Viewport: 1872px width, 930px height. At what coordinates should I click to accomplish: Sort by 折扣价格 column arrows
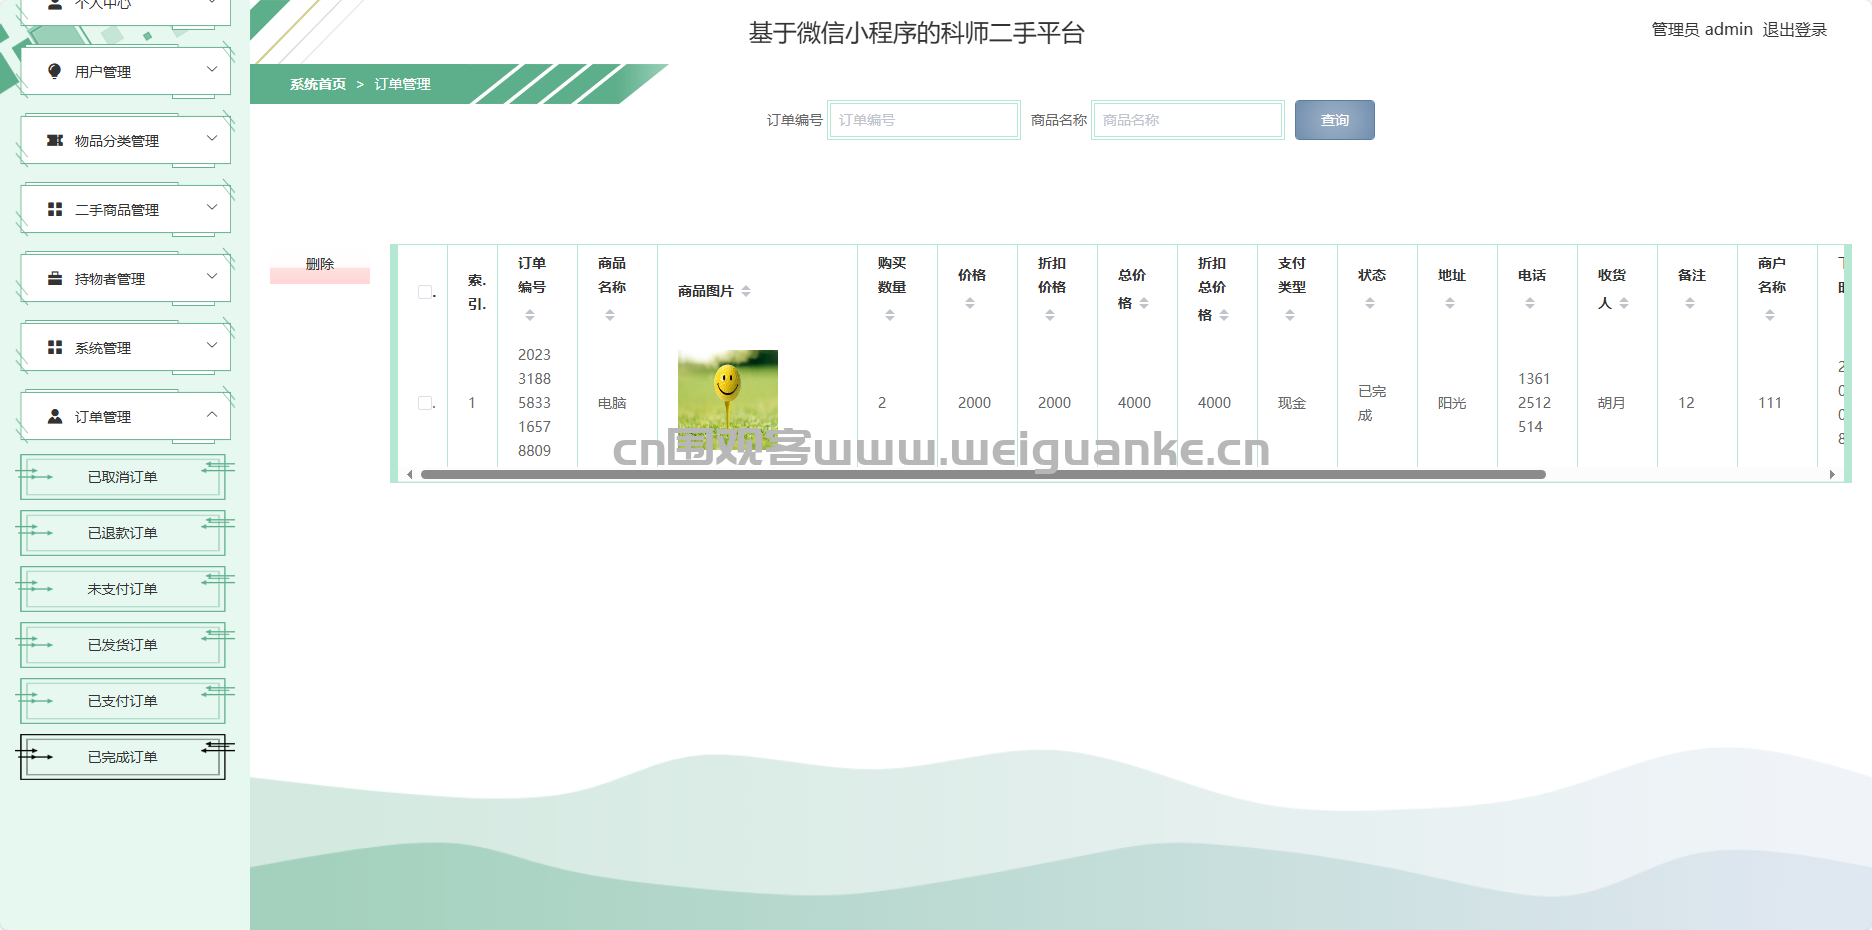pyautogui.click(x=1050, y=315)
